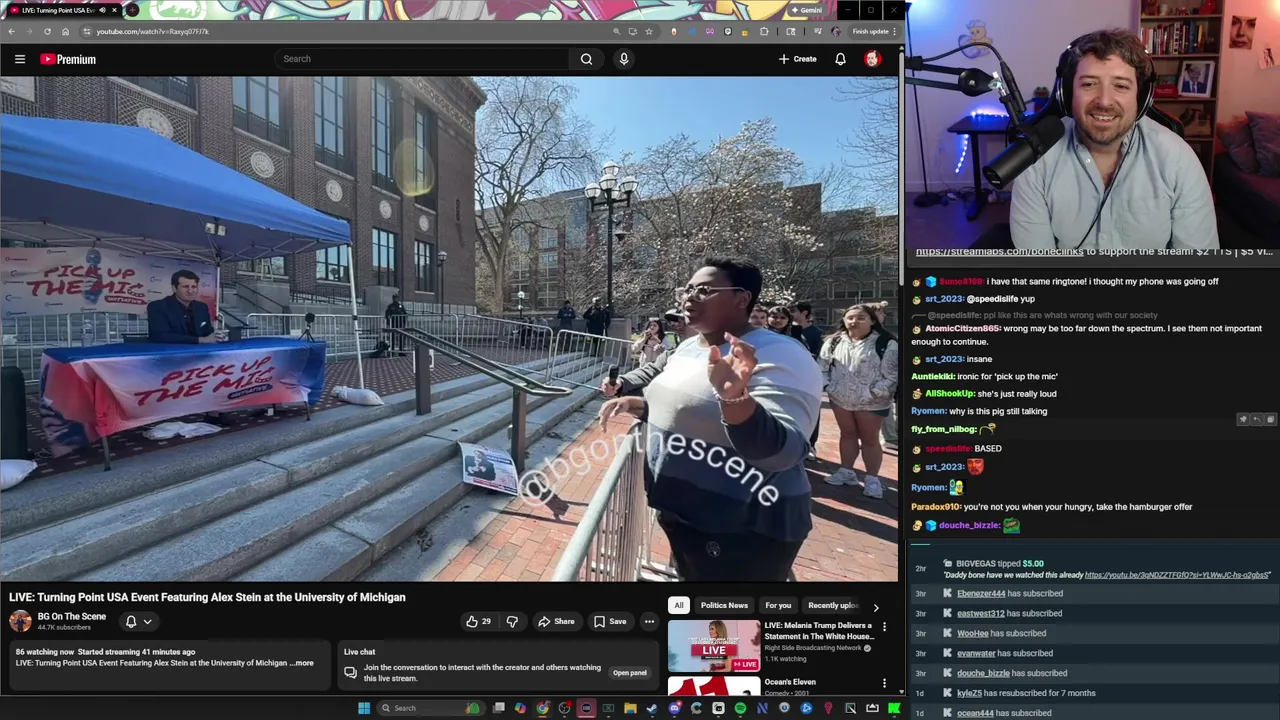1280x720 pixels.
Task: Open the browser home page icon
Action: 65,31
